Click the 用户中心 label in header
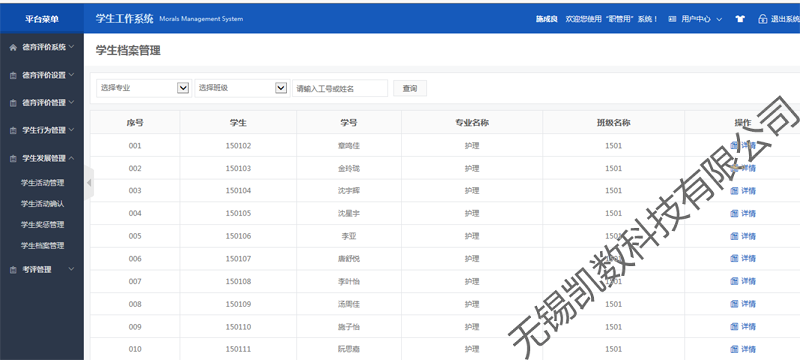 click(696, 19)
